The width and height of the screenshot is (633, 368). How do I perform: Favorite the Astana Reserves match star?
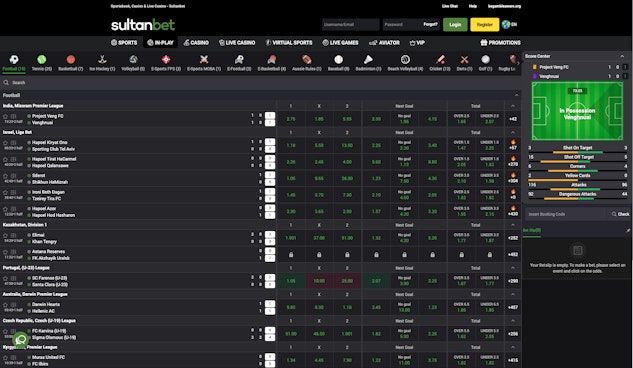coord(5,251)
